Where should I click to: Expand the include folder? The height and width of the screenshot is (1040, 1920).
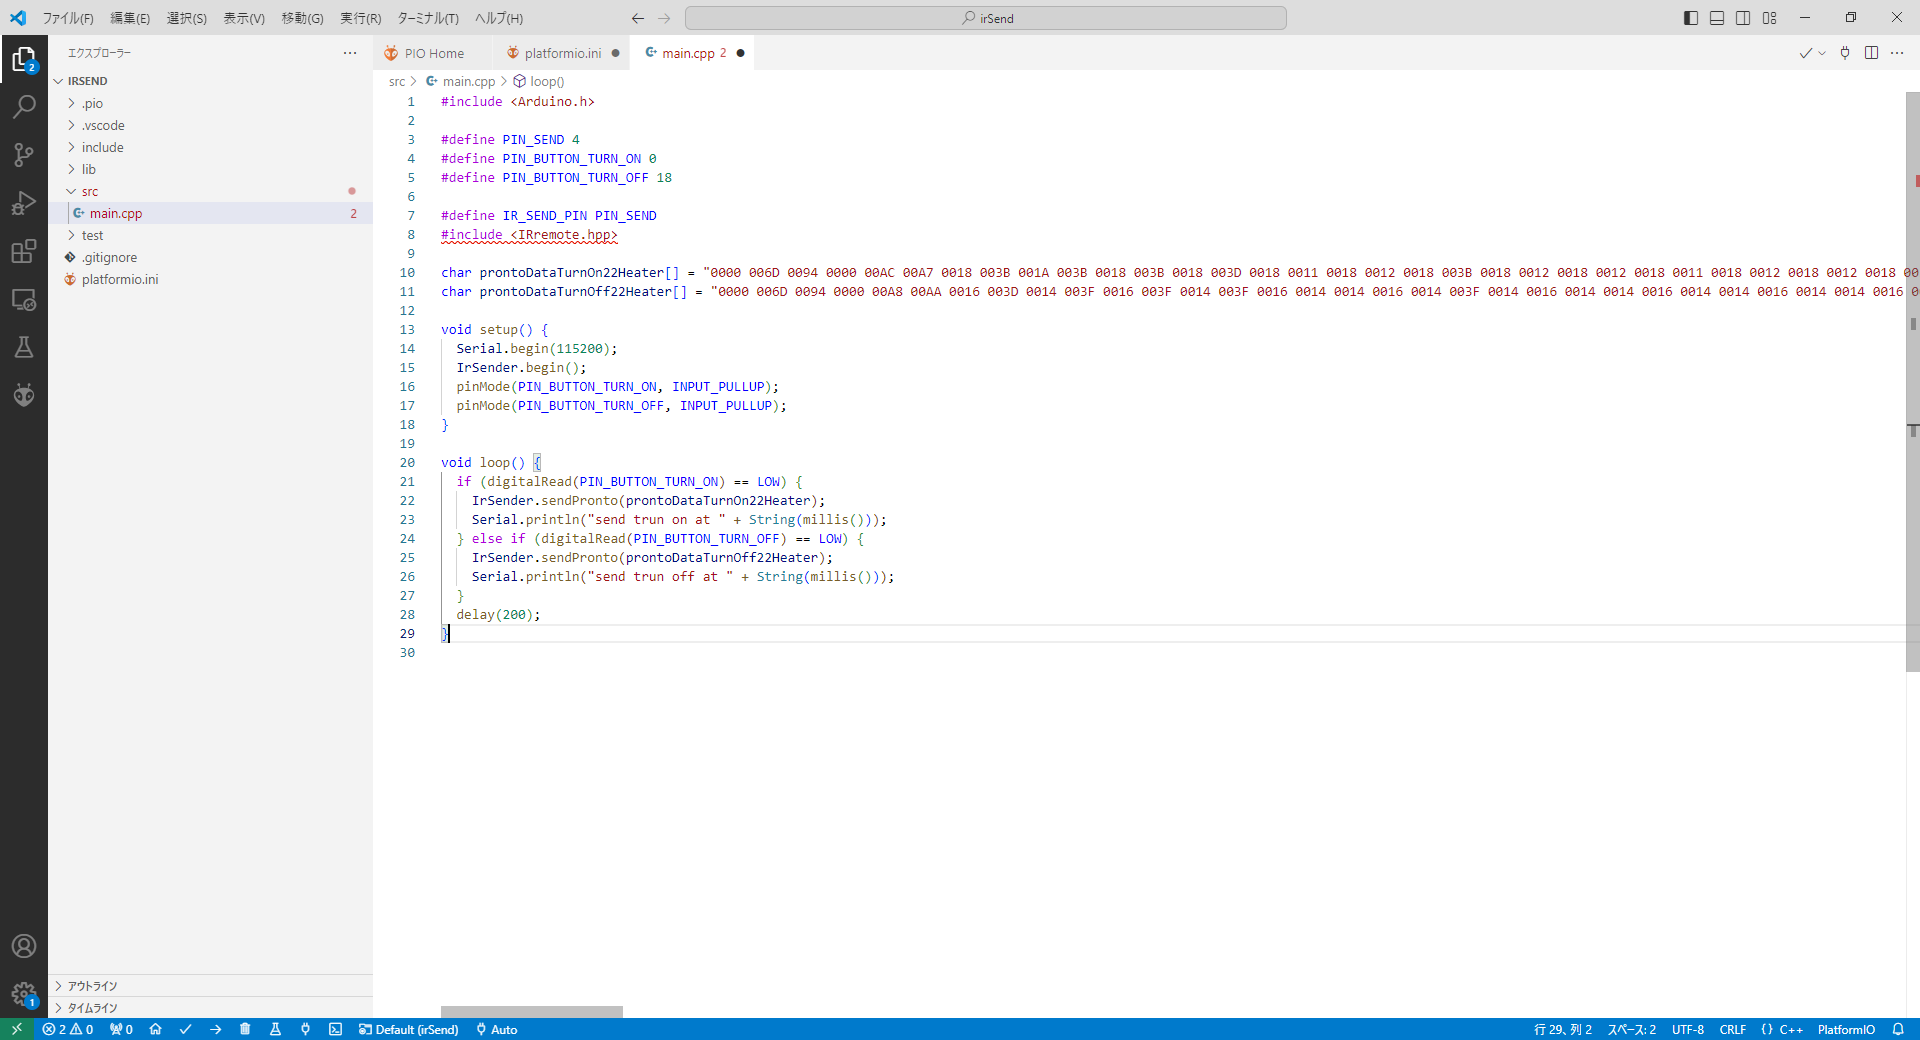tap(102, 147)
